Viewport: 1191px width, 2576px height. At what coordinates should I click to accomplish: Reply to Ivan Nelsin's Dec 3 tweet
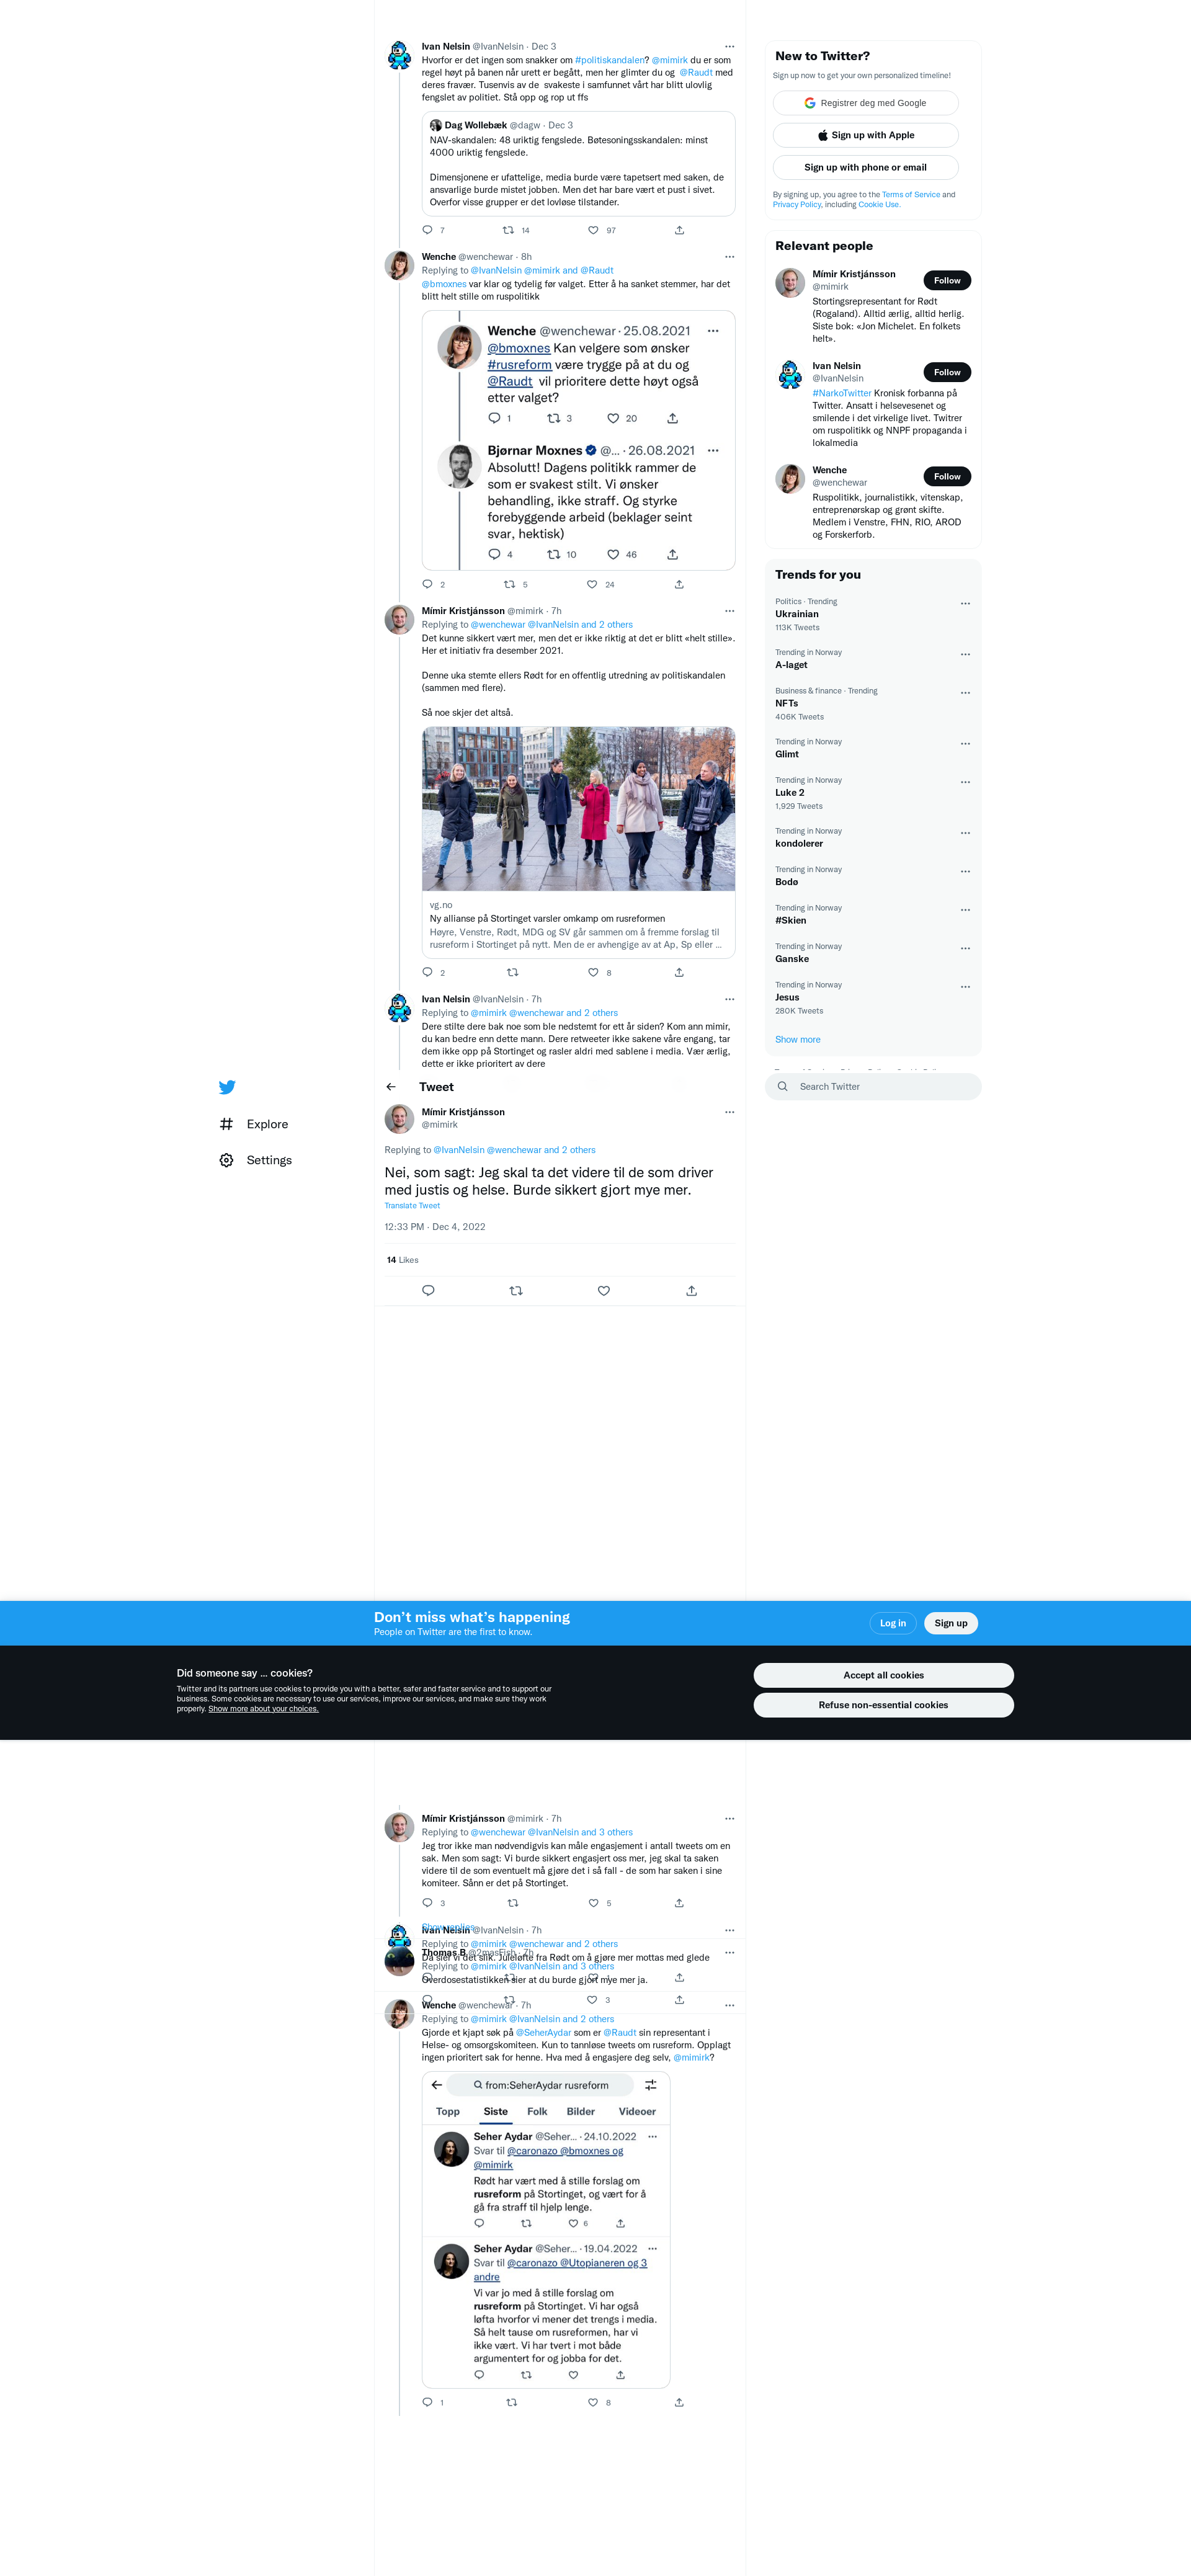pos(428,230)
